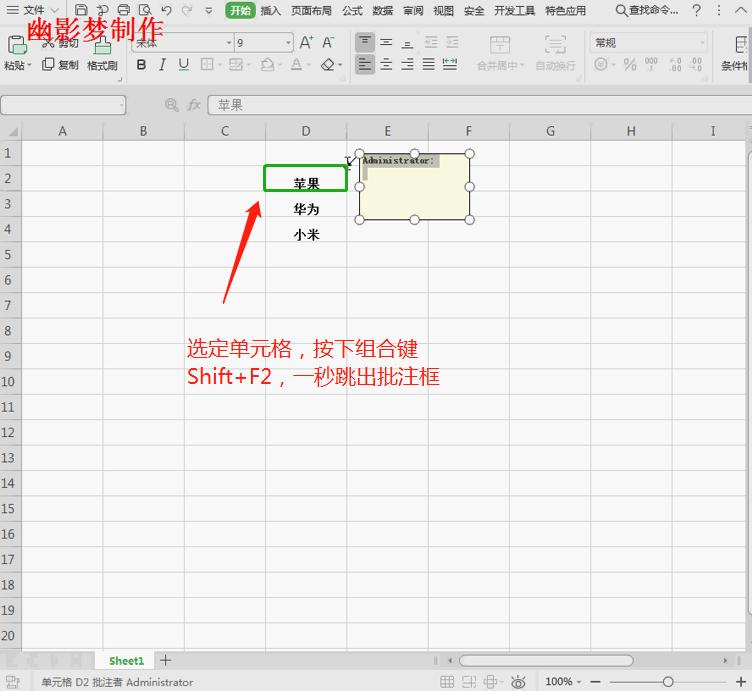
Task: Add a new sheet with plus button
Action: [165, 660]
